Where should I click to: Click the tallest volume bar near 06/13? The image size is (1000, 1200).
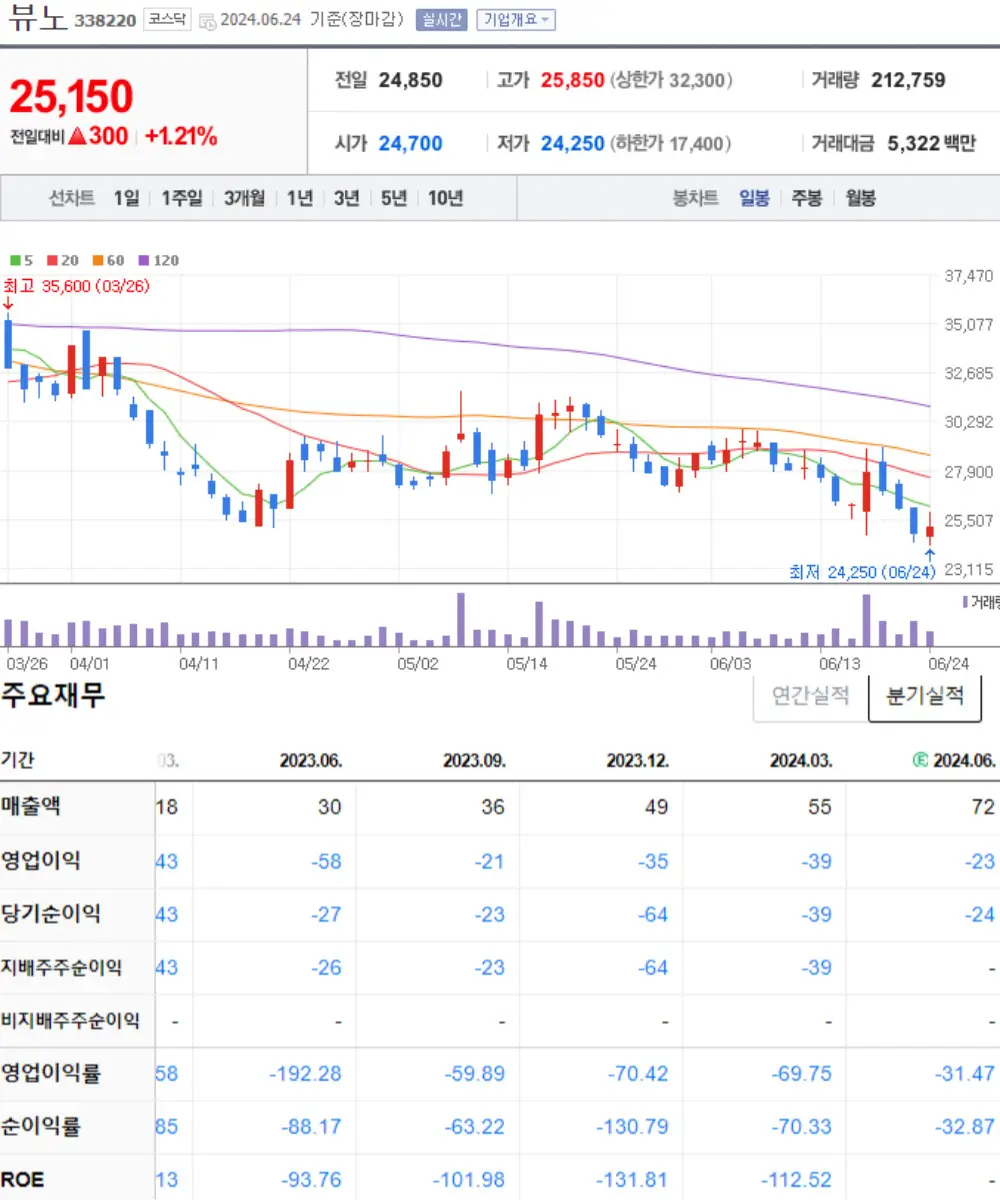click(866, 620)
